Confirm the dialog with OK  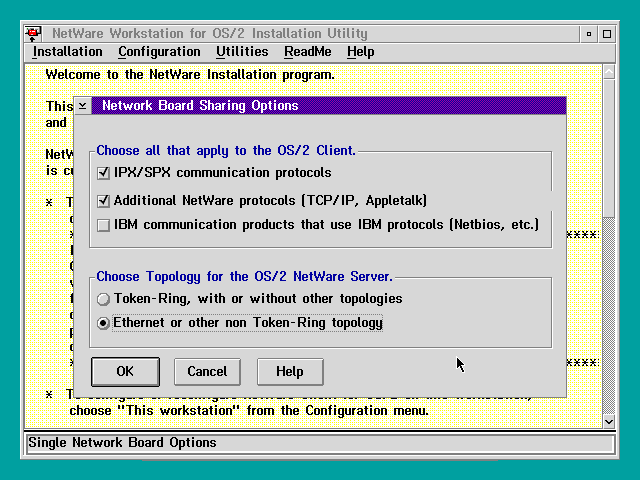pyautogui.click(x=125, y=372)
